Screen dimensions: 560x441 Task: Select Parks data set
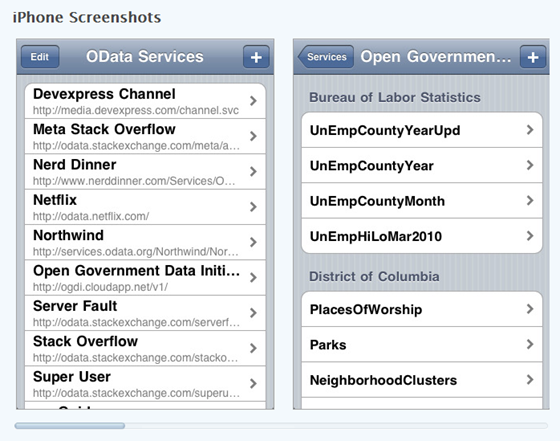(422, 345)
